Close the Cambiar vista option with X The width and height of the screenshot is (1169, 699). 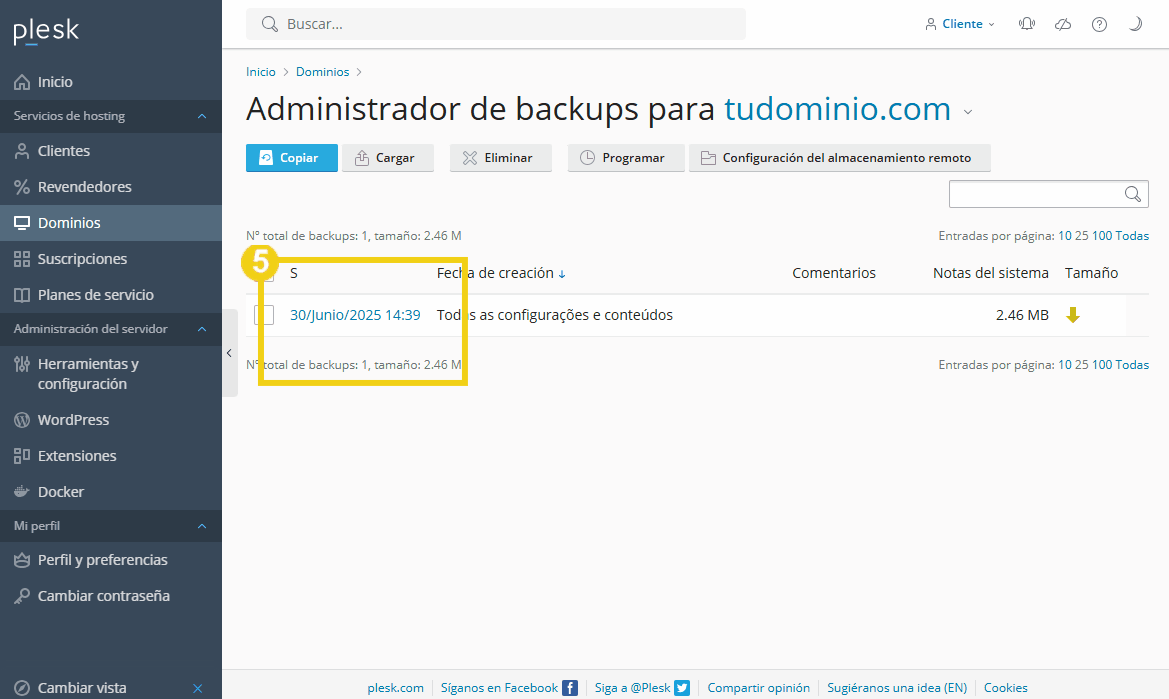point(198,688)
